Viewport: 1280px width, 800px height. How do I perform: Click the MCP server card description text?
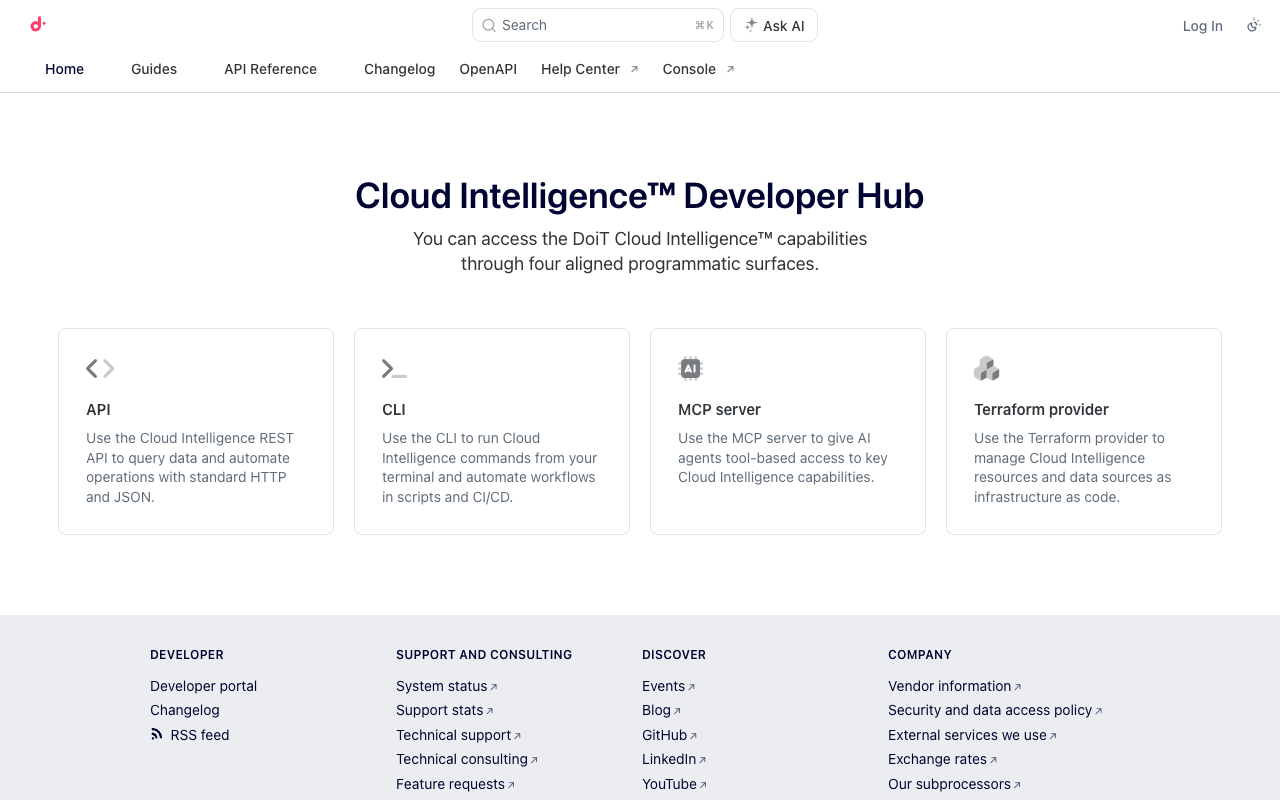[783, 457]
